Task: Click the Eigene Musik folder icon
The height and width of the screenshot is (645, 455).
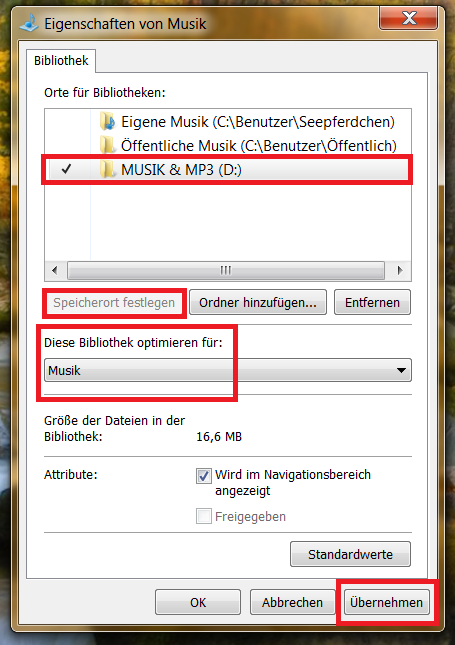Action: [x=107, y=122]
